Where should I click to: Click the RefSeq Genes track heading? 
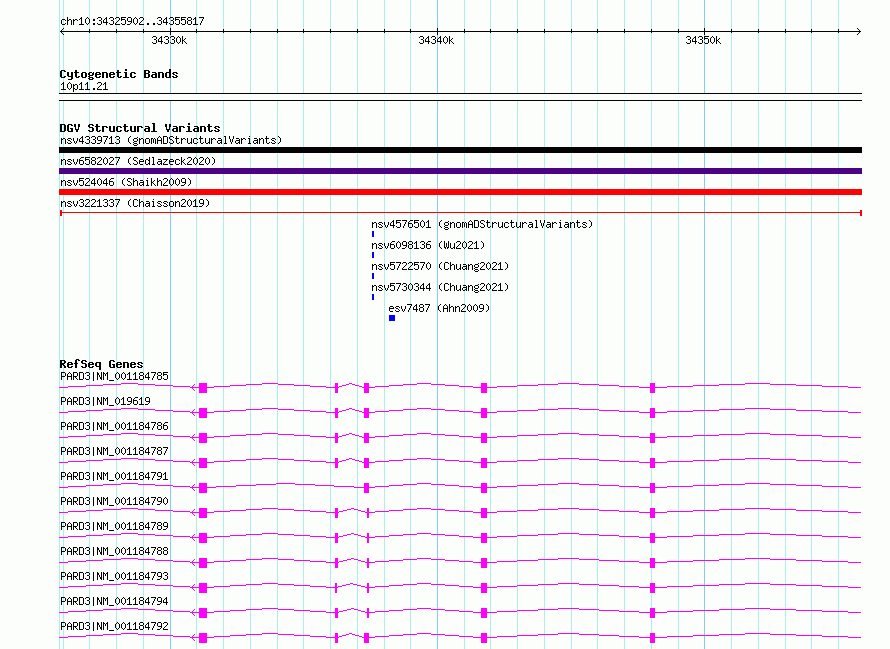(x=101, y=364)
